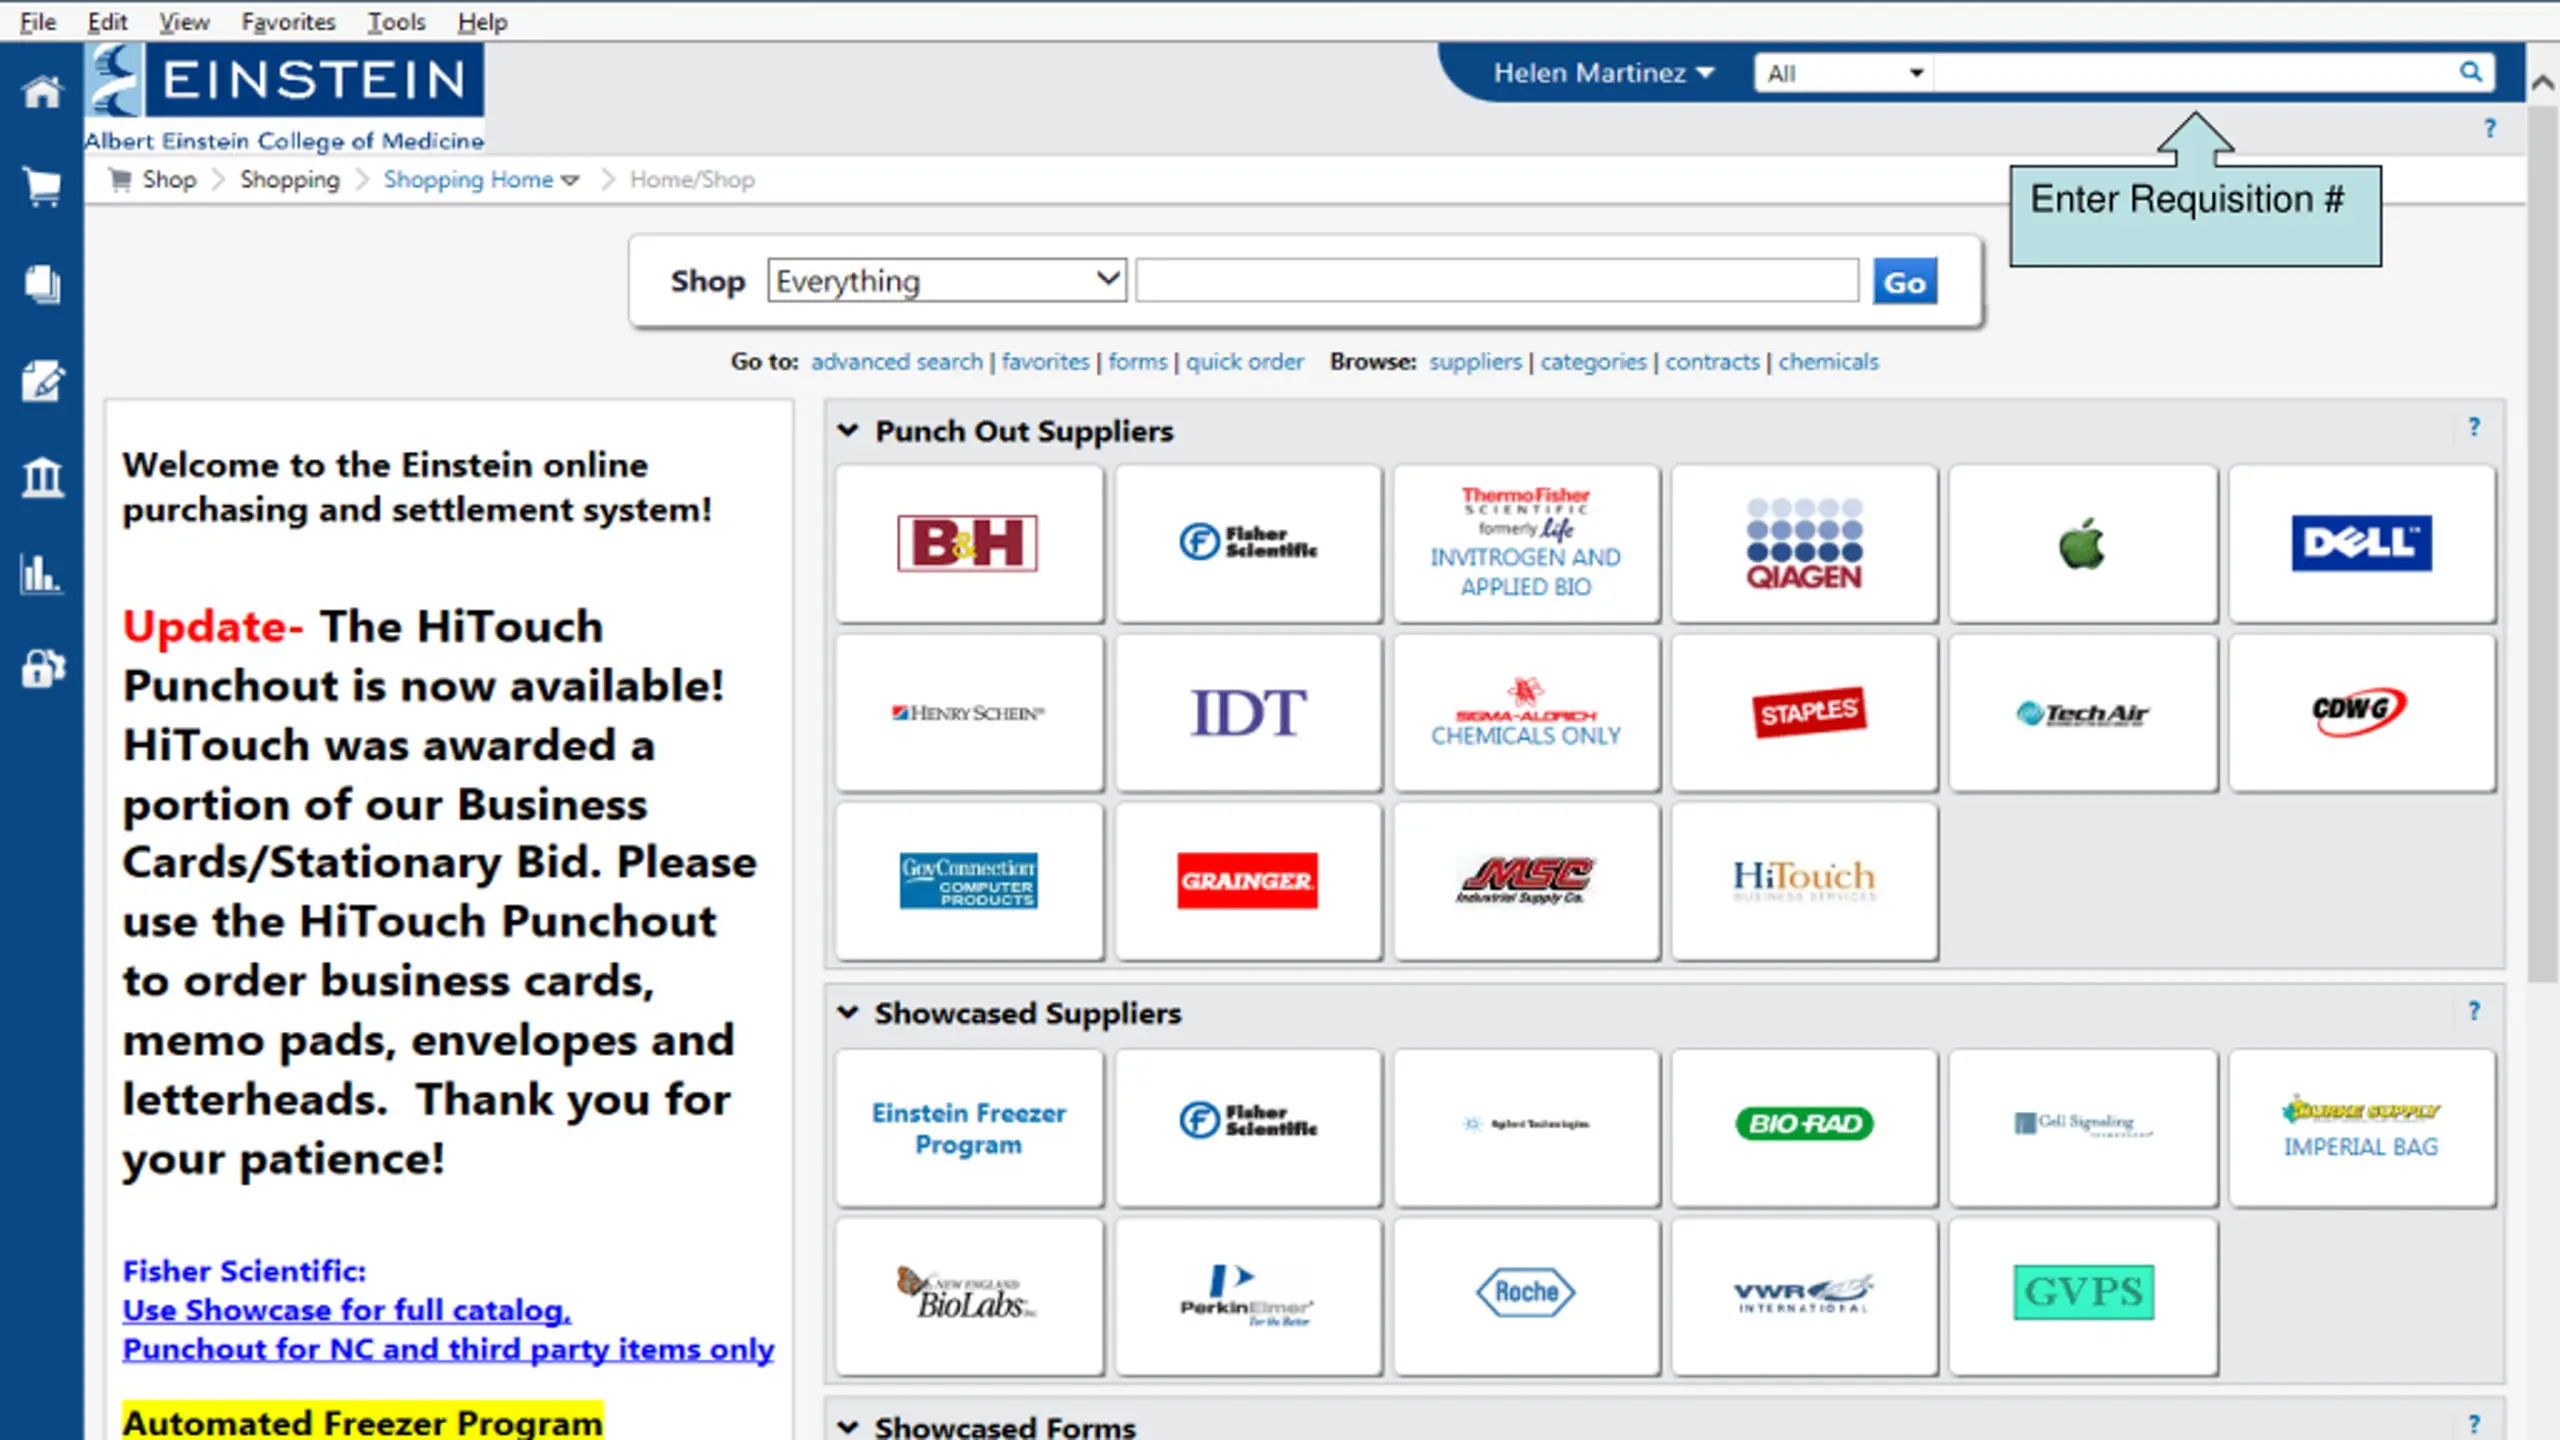Screen dimensions: 2560x1440
Task: Open the Apple supplier tile
Action: [x=2083, y=543]
